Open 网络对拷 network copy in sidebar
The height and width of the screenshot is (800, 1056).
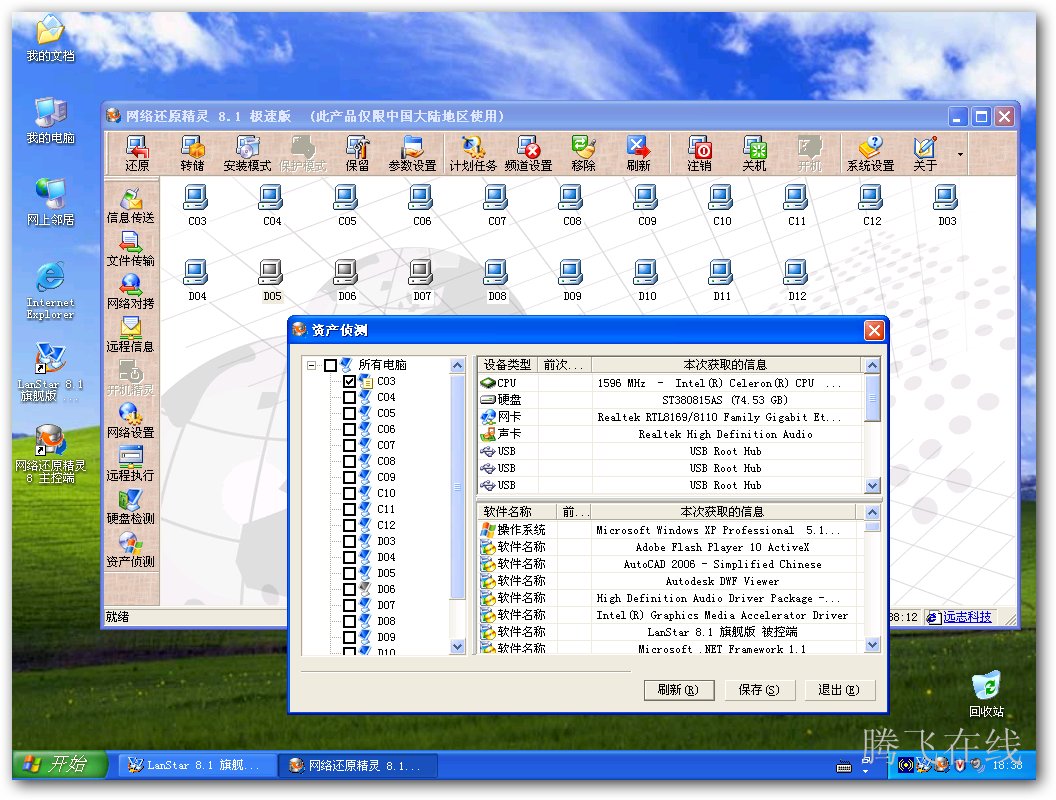pyautogui.click(x=130, y=292)
